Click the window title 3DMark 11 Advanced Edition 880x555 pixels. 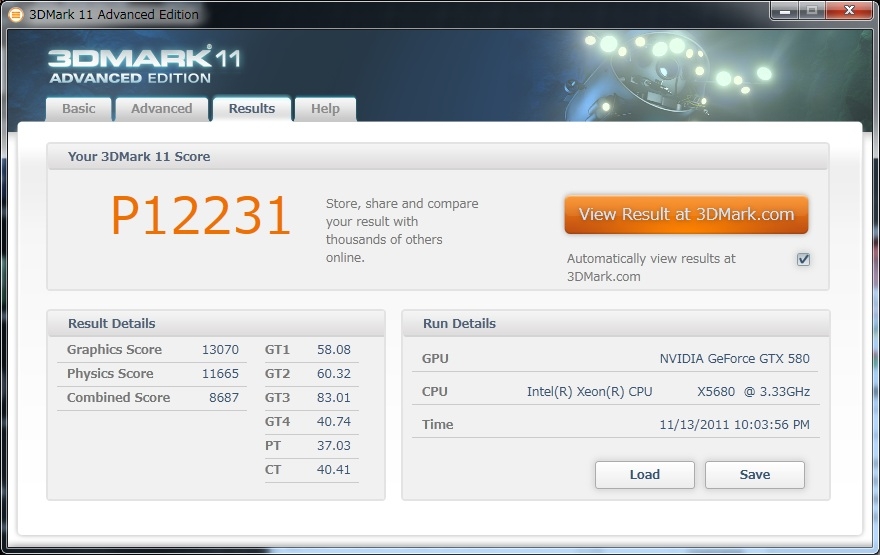click(114, 15)
